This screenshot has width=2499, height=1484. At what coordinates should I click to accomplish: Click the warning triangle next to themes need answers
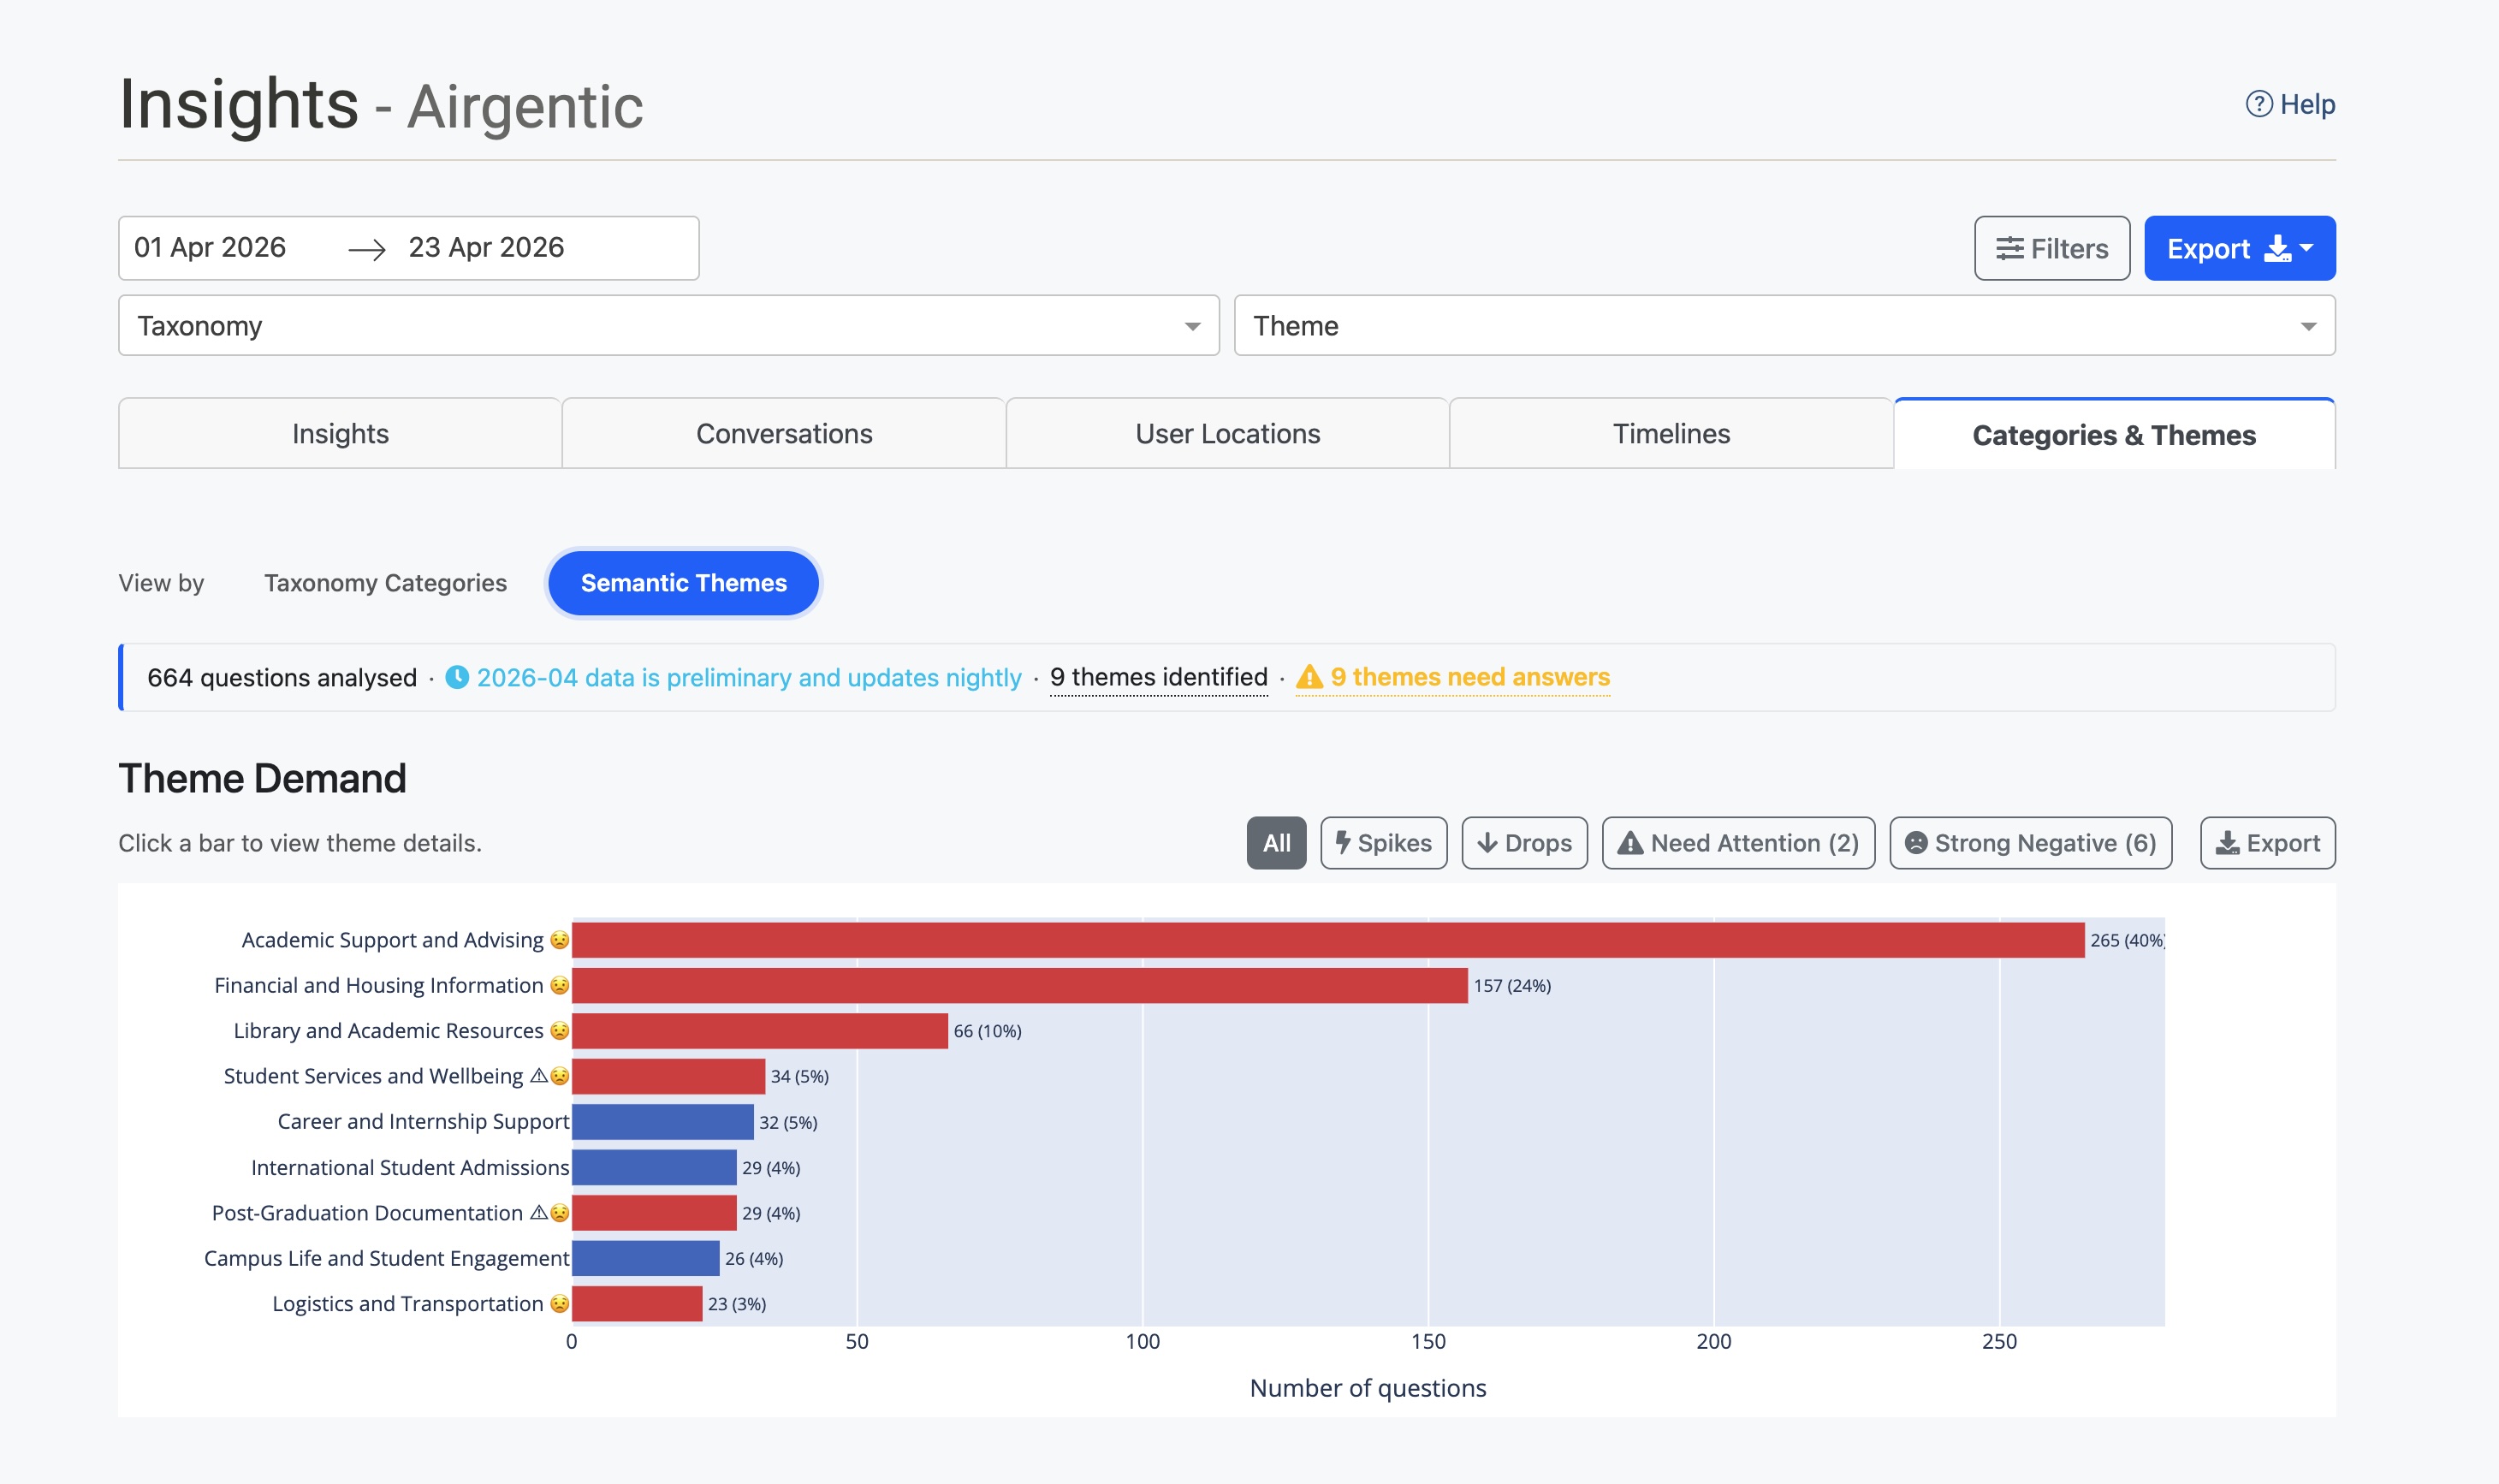pyautogui.click(x=1309, y=677)
